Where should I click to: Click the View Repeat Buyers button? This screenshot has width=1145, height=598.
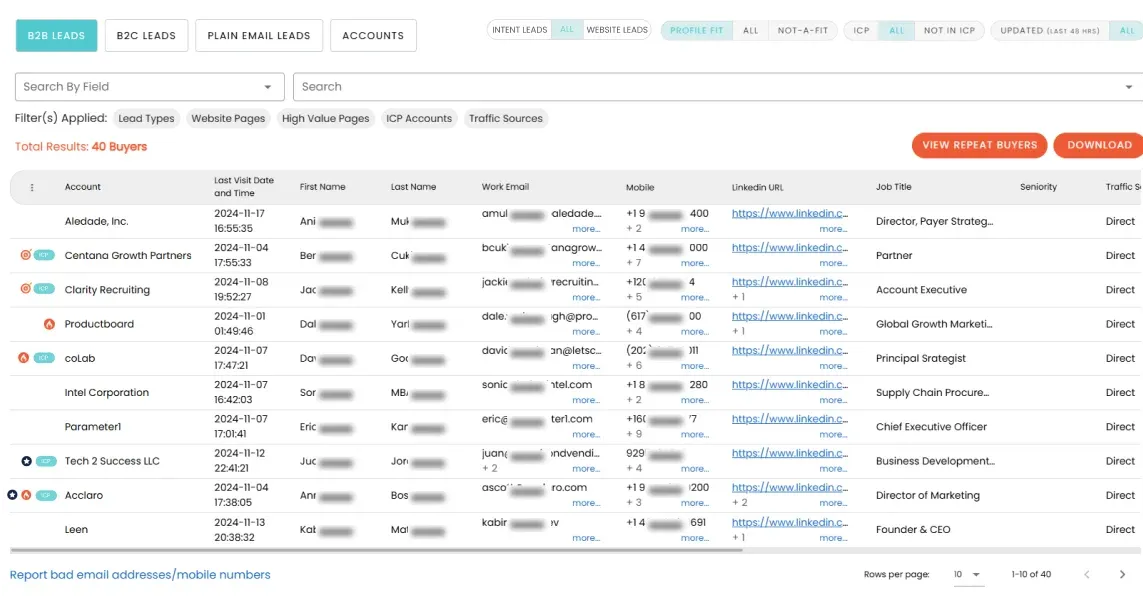(x=979, y=145)
